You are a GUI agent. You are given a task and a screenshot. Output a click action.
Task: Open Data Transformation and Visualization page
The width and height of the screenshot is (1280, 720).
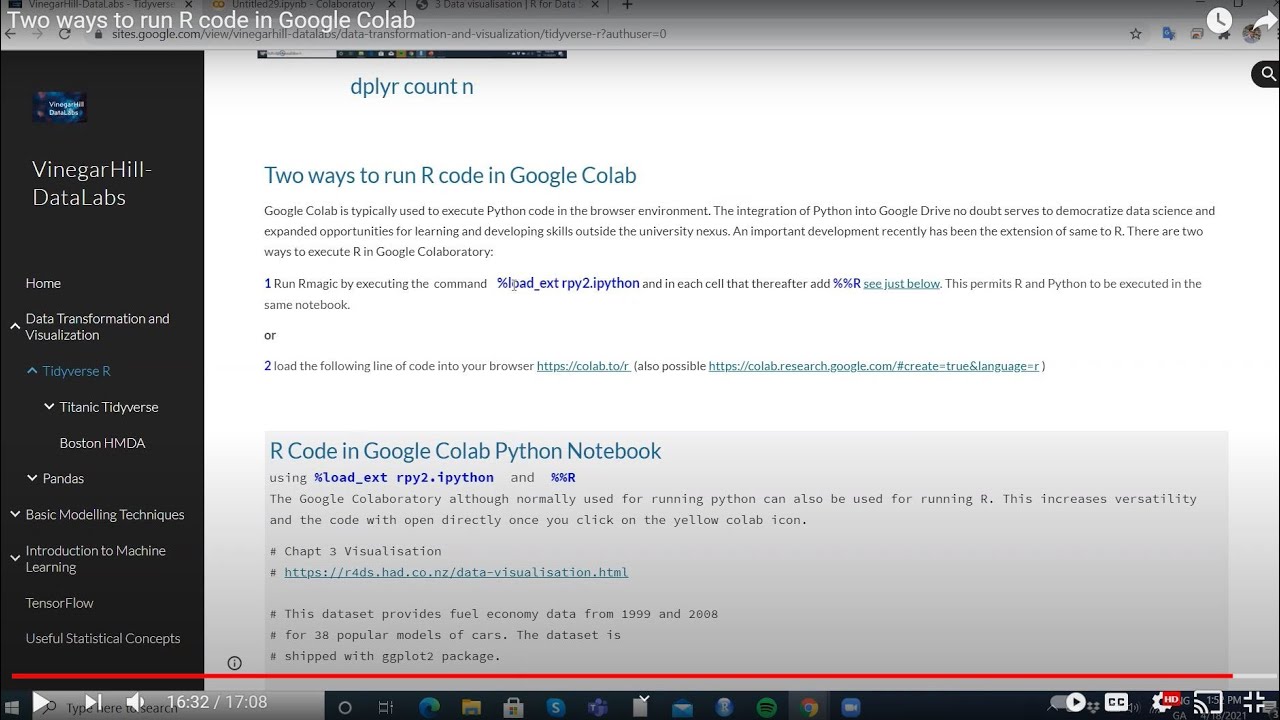(x=97, y=327)
